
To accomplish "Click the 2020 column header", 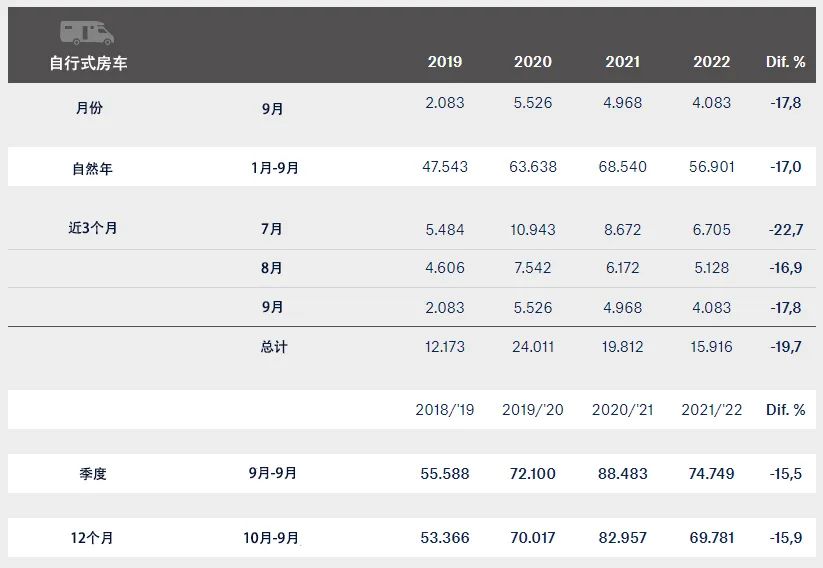I will pos(533,62).
